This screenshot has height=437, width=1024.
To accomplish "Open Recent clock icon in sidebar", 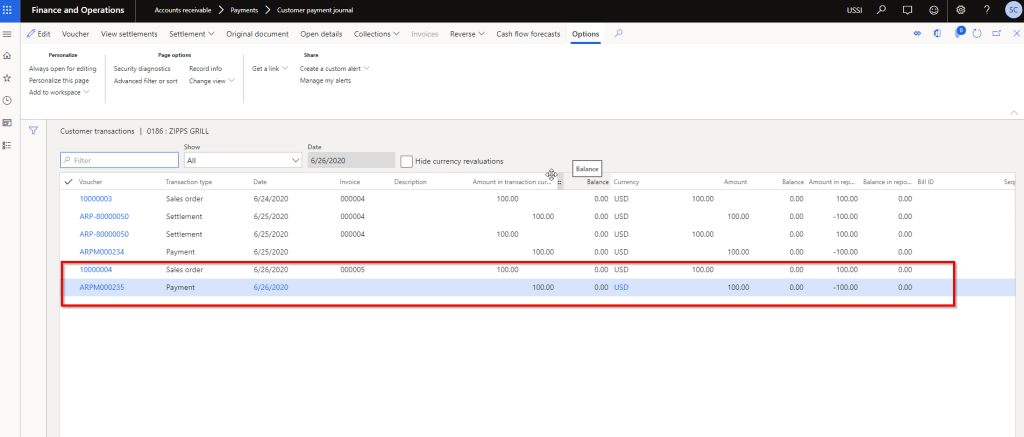I will pyautogui.click(x=7, y=100).
